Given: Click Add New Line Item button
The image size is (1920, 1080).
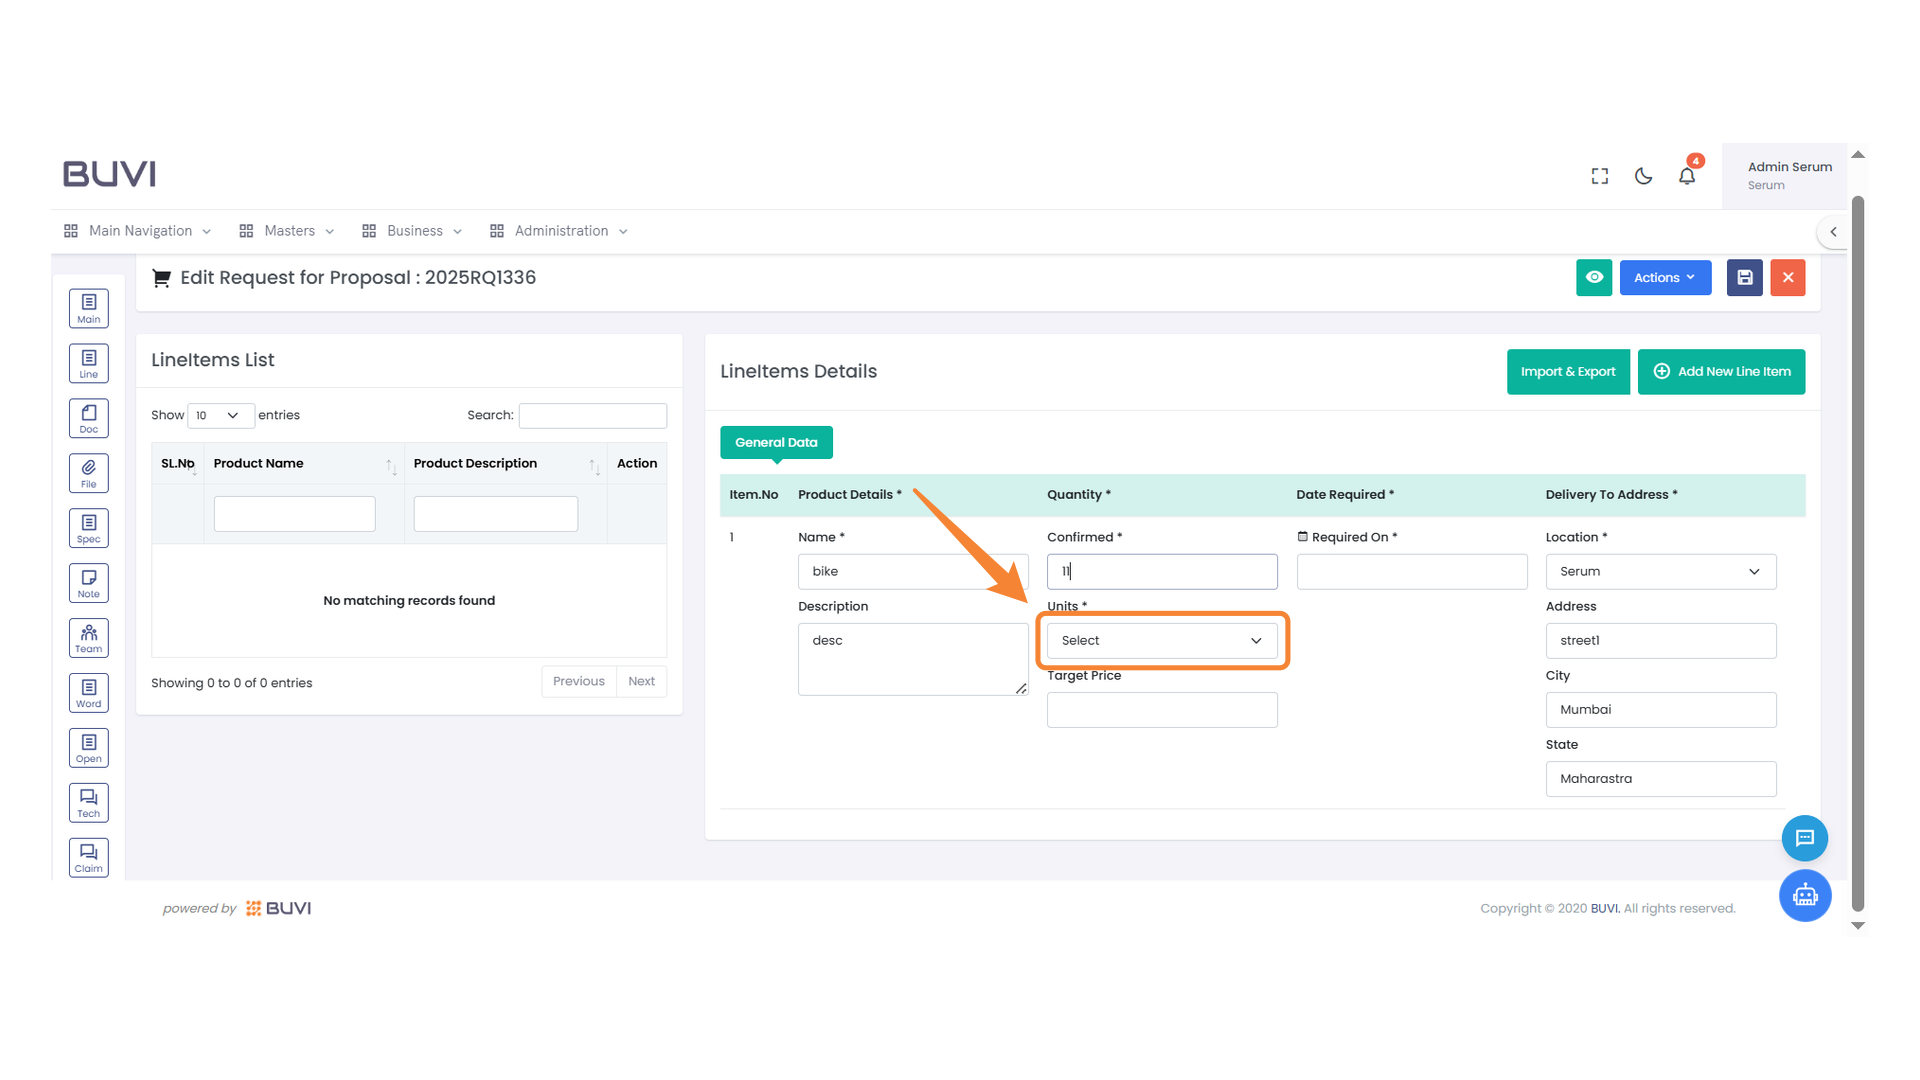Looking at the screenshot, I should (1721, 372).
